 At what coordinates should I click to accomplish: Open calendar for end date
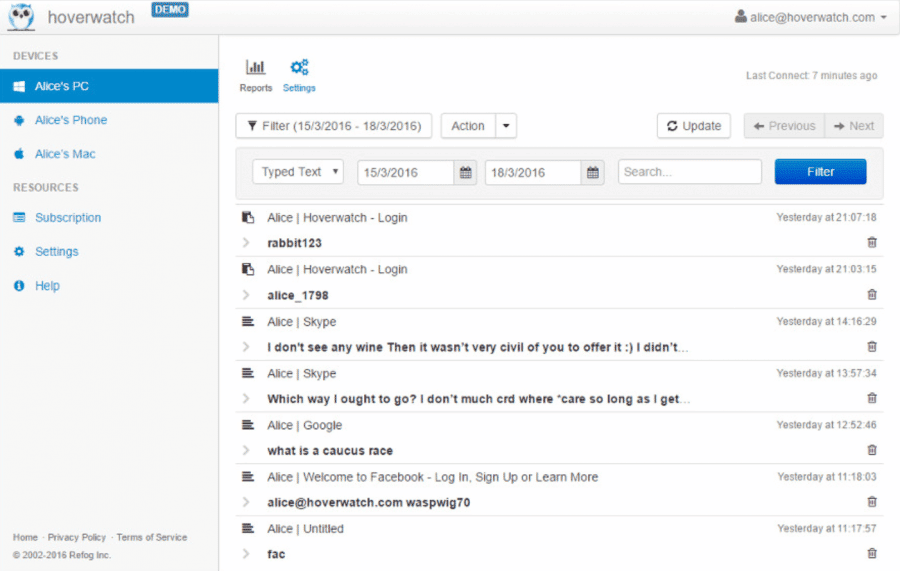pyautogui.click(x=593, y=172)
